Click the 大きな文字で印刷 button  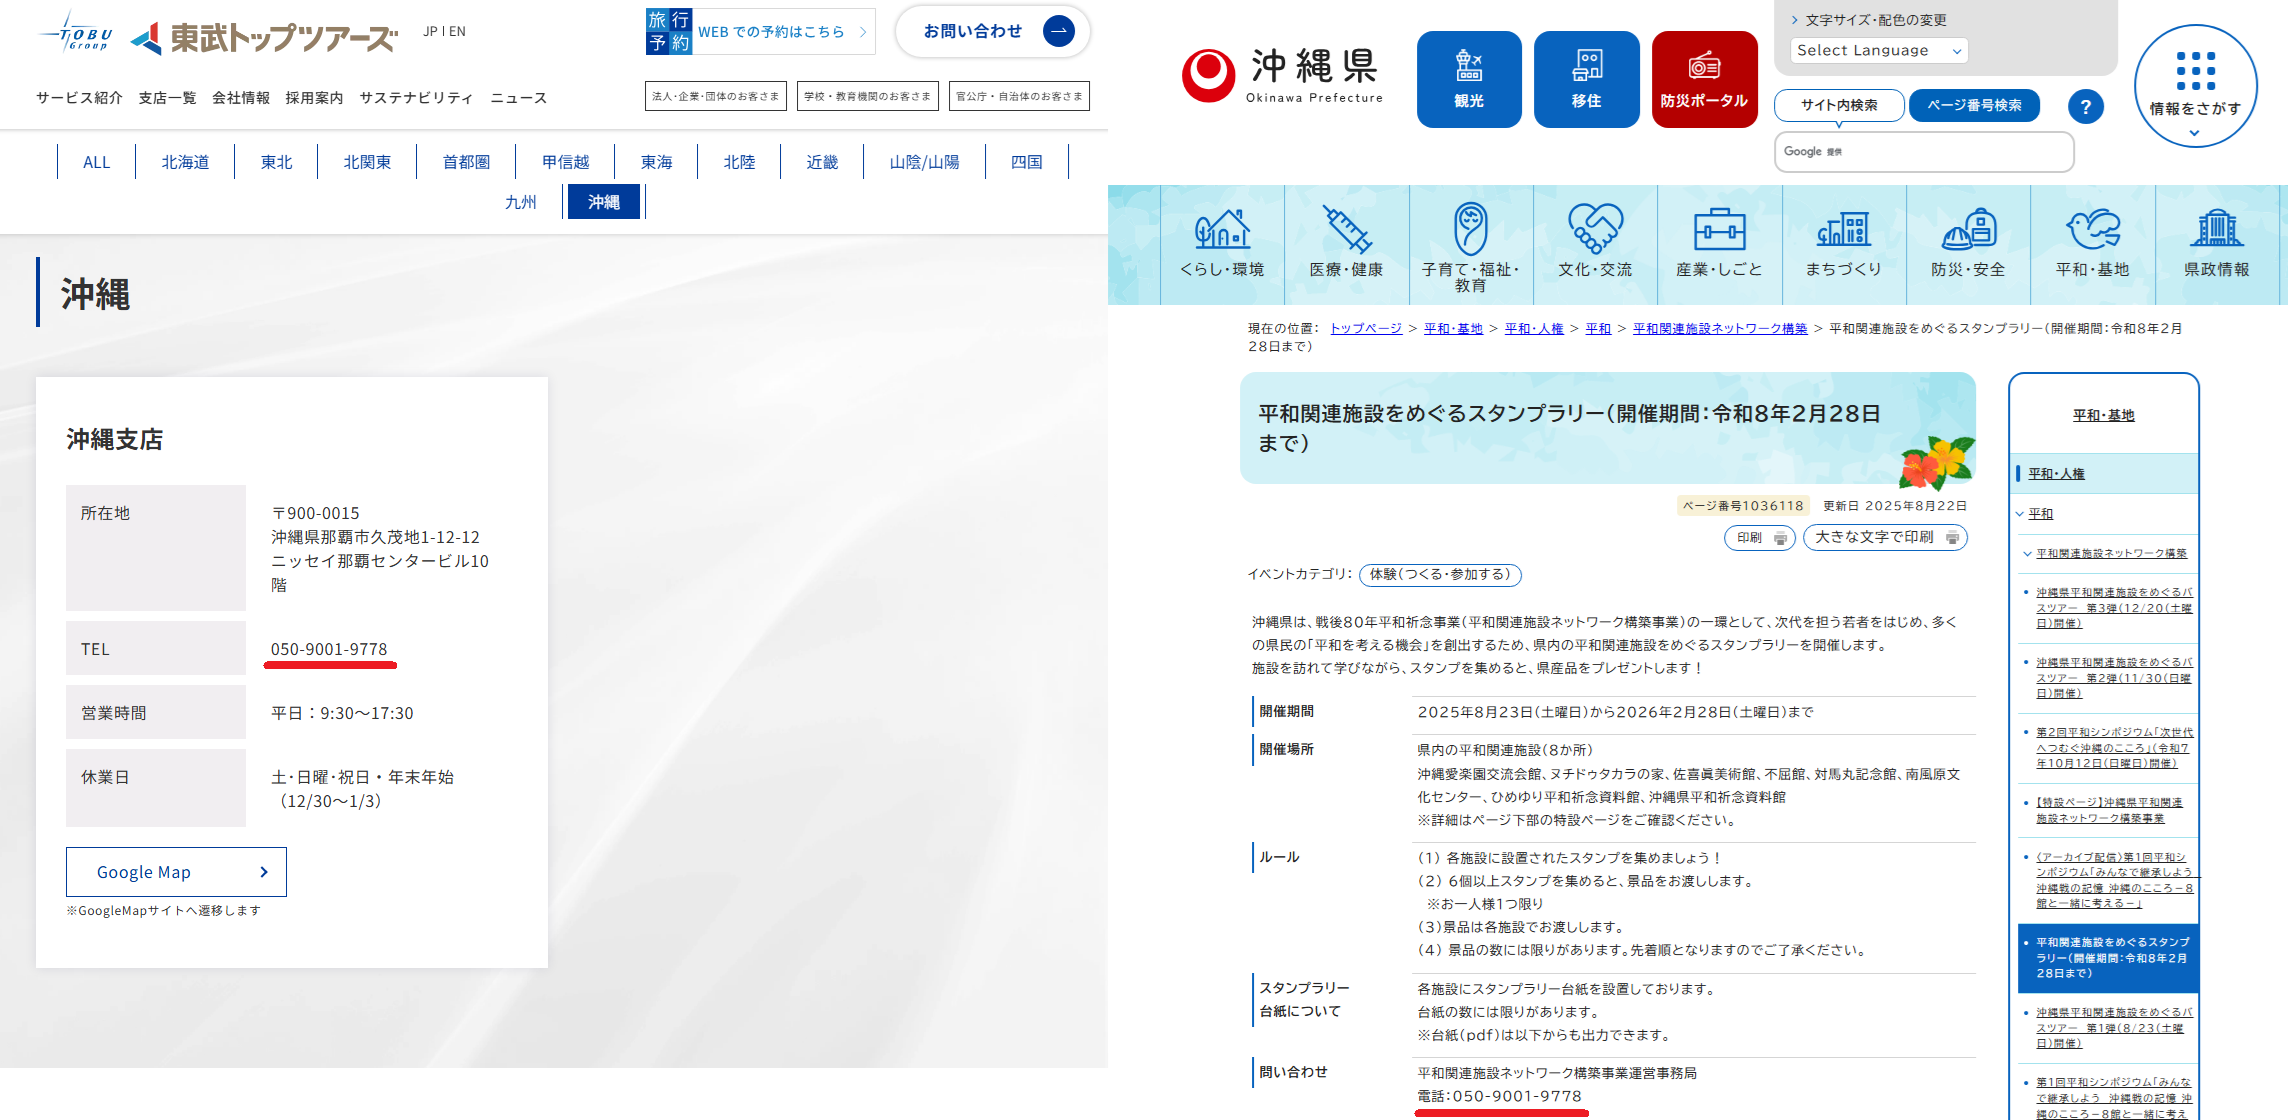(1884, 537)
